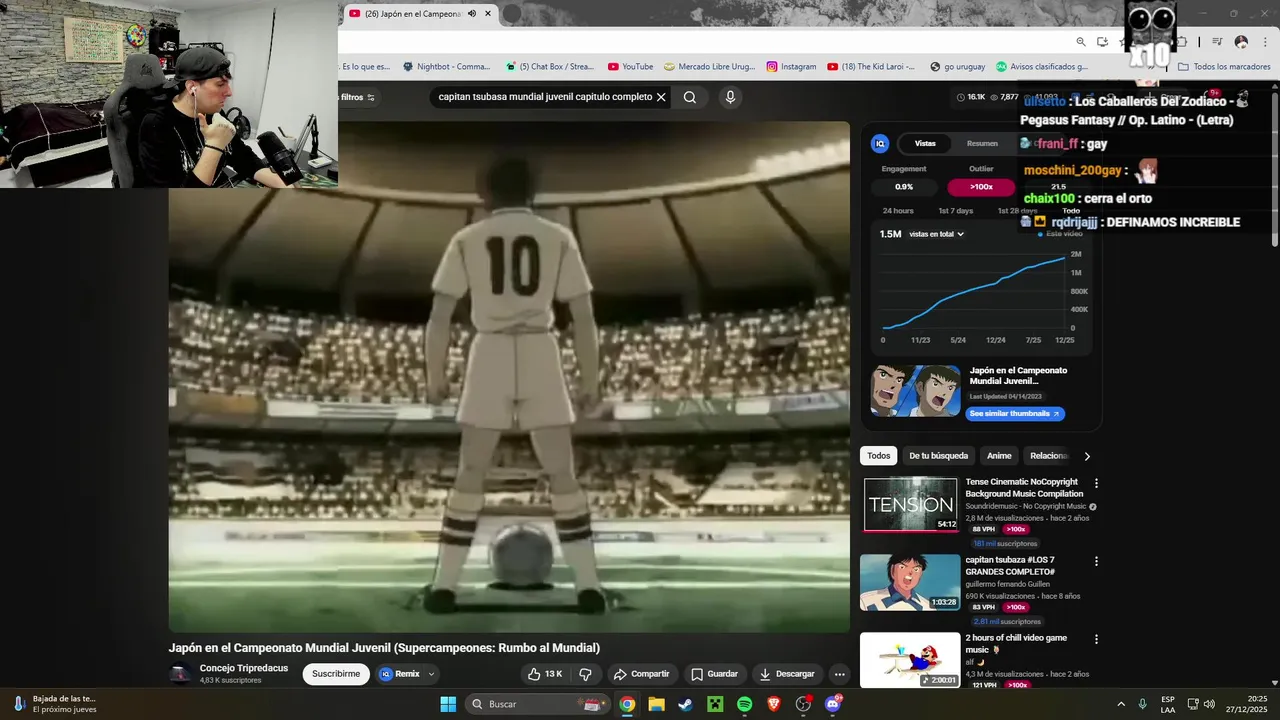
Task: Open the Instagram bookmark
Action: pyautogui.click(x=791, y=67)
